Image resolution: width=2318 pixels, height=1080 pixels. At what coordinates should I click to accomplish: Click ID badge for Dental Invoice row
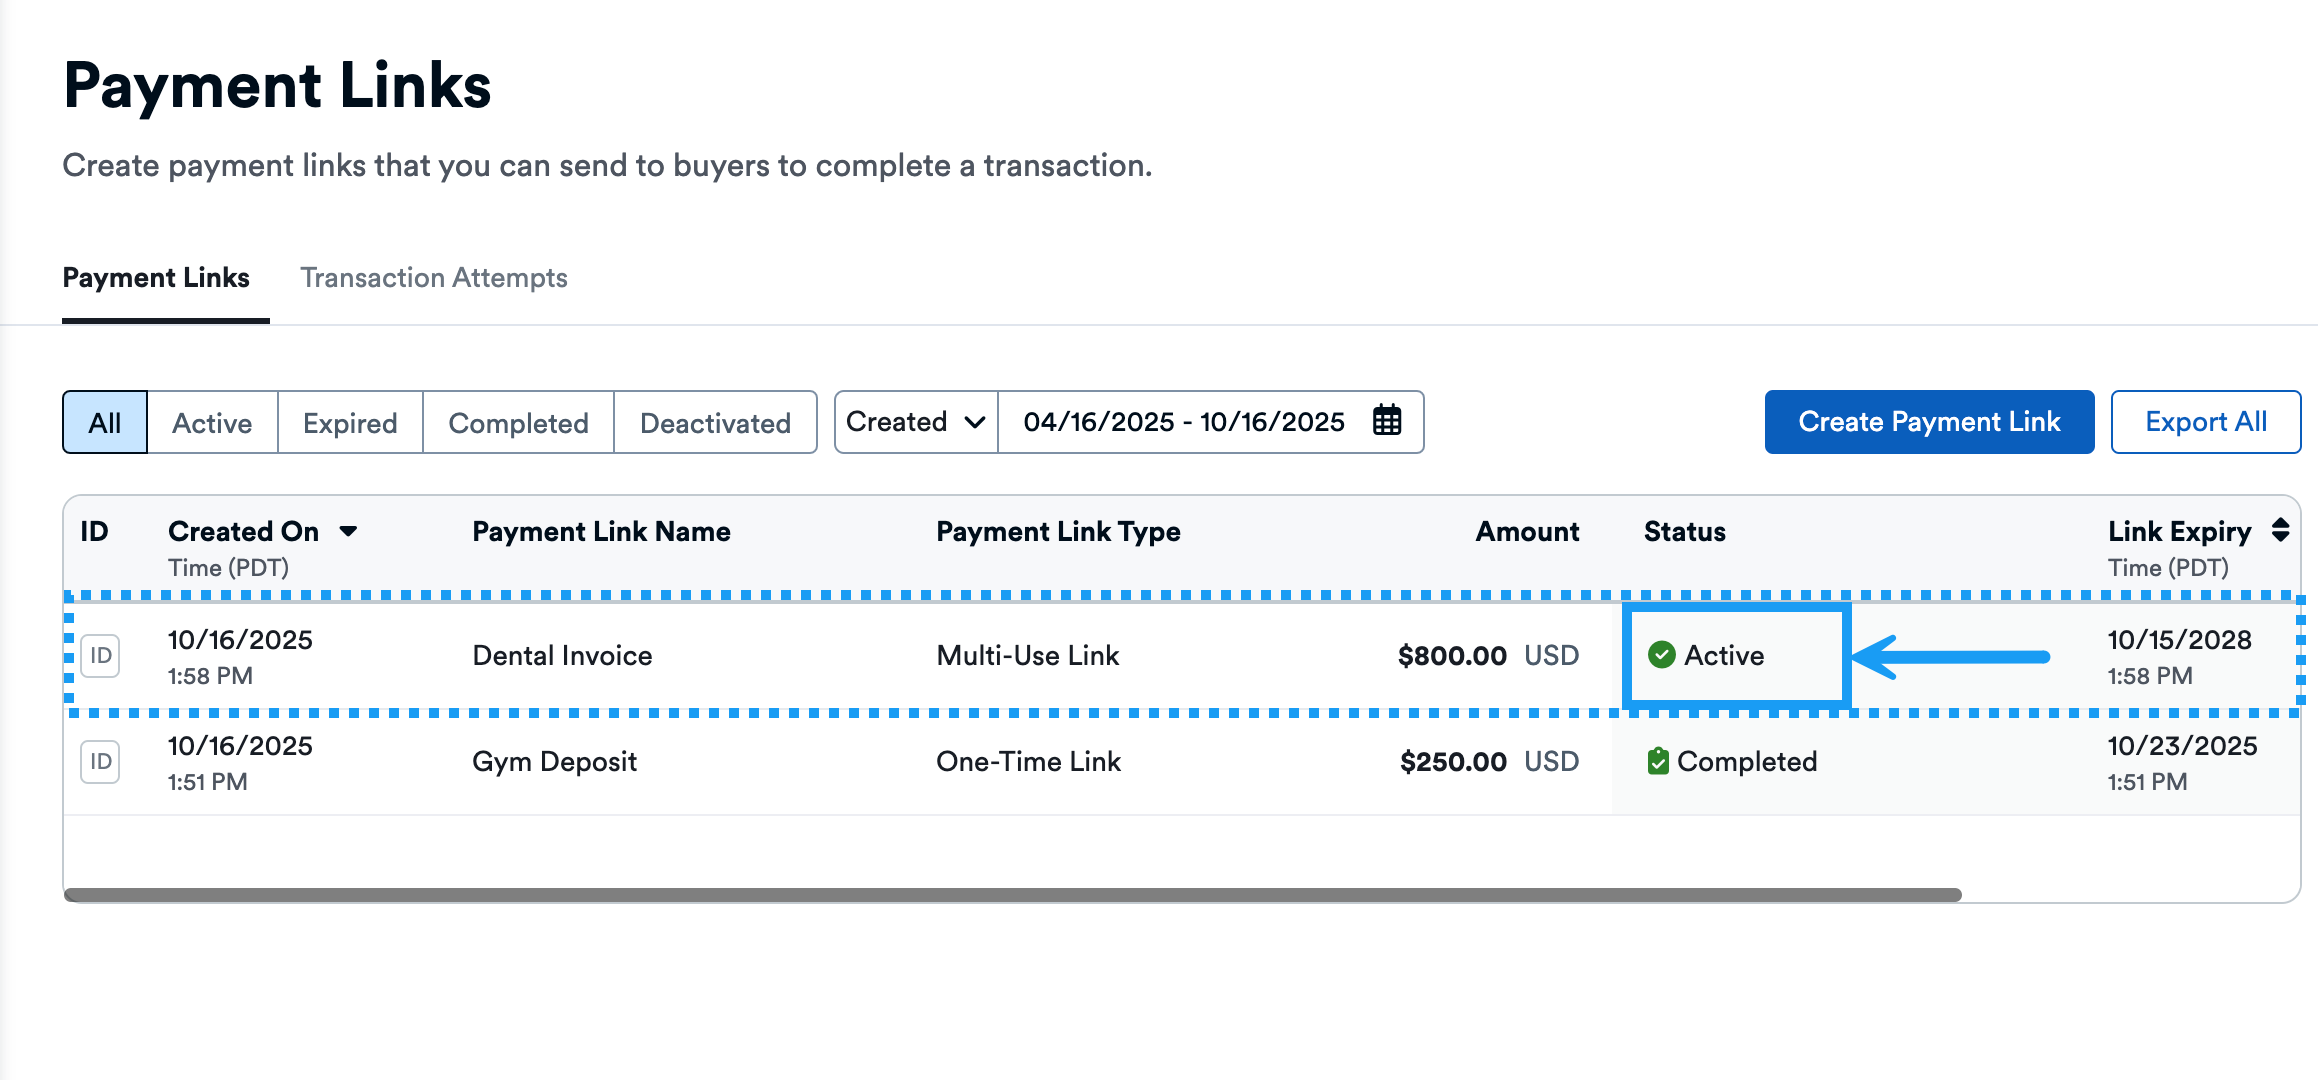100,656
